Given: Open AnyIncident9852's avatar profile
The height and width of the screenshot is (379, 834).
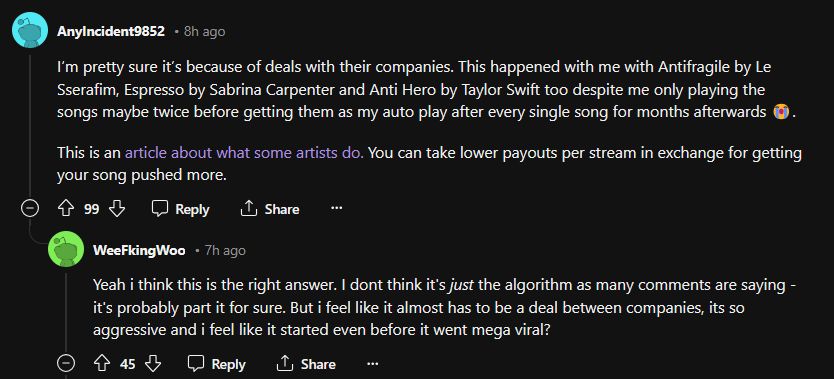Looking at the screenshot, I should point(30,30).
